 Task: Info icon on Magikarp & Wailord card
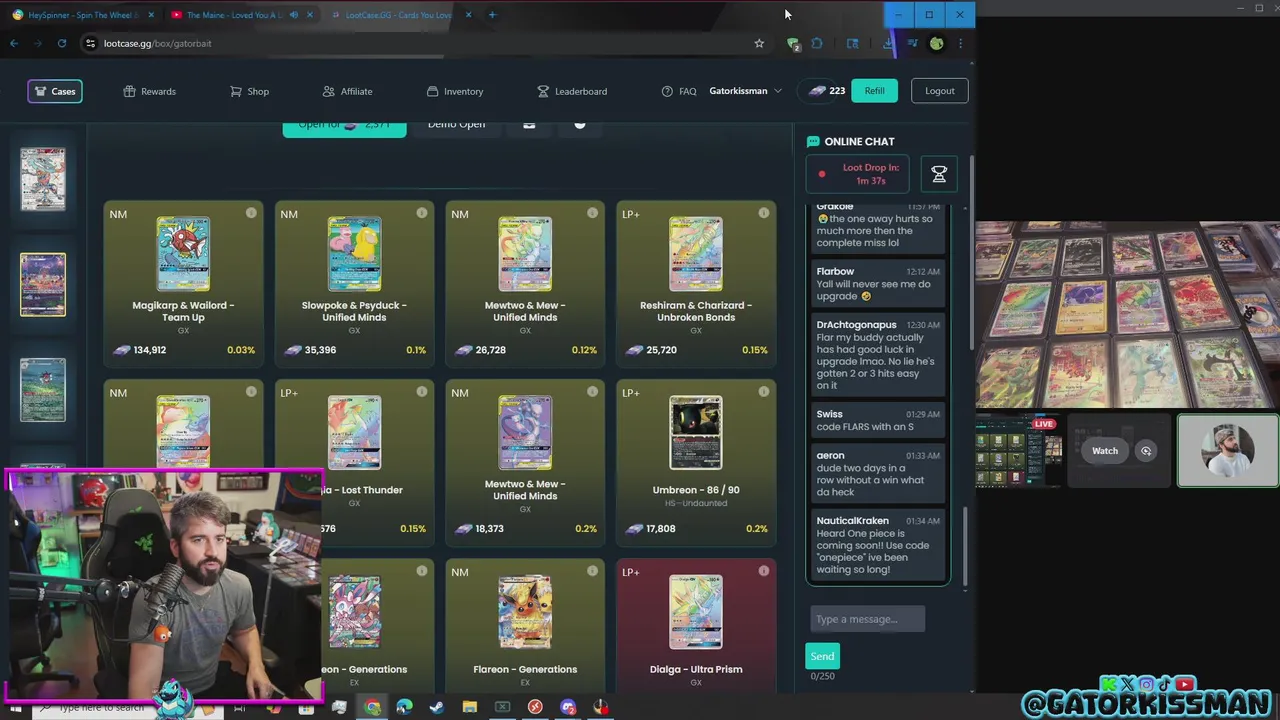[251, 213]
